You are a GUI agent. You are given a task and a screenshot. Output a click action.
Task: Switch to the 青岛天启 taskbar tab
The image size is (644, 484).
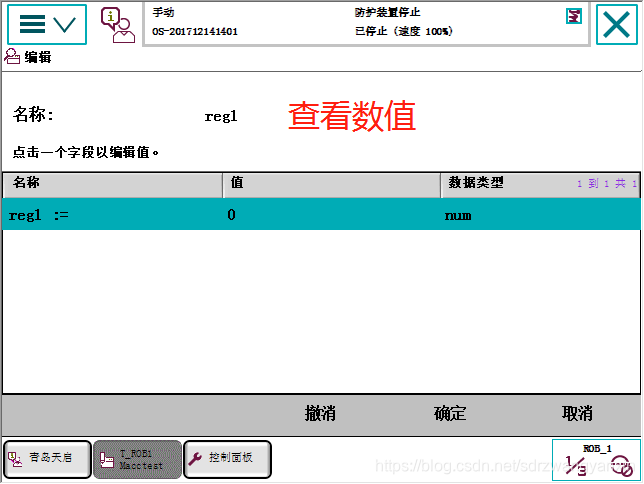coord(47,459)
